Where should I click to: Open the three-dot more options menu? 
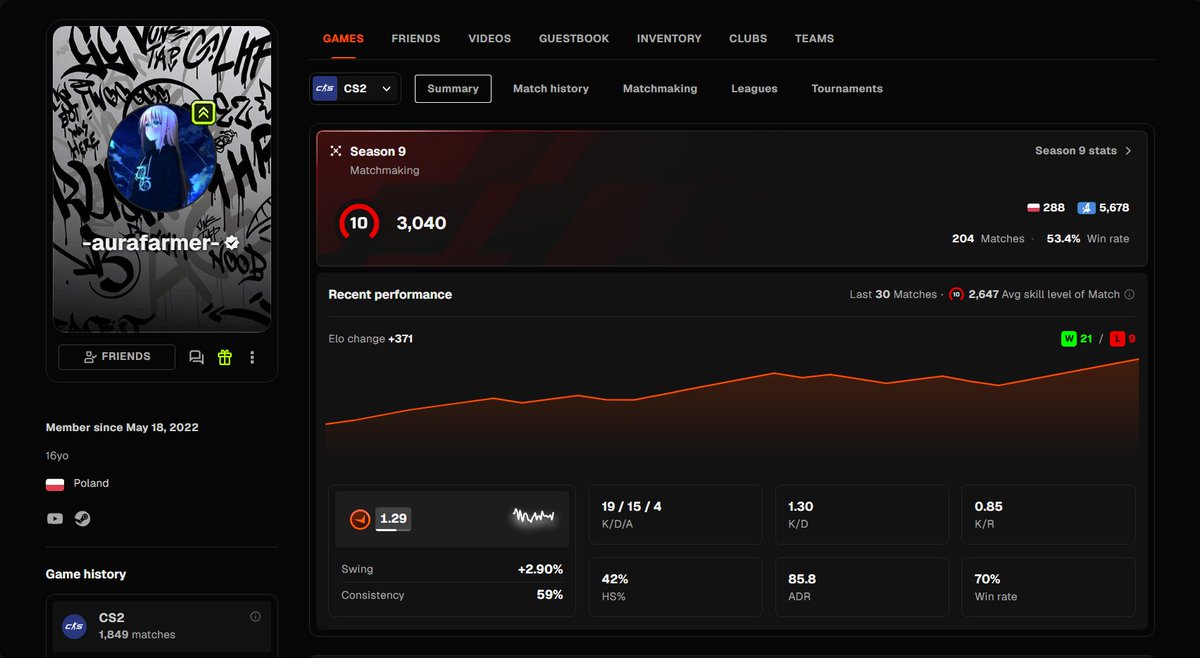pyautogui.click(x=252, y=357)
